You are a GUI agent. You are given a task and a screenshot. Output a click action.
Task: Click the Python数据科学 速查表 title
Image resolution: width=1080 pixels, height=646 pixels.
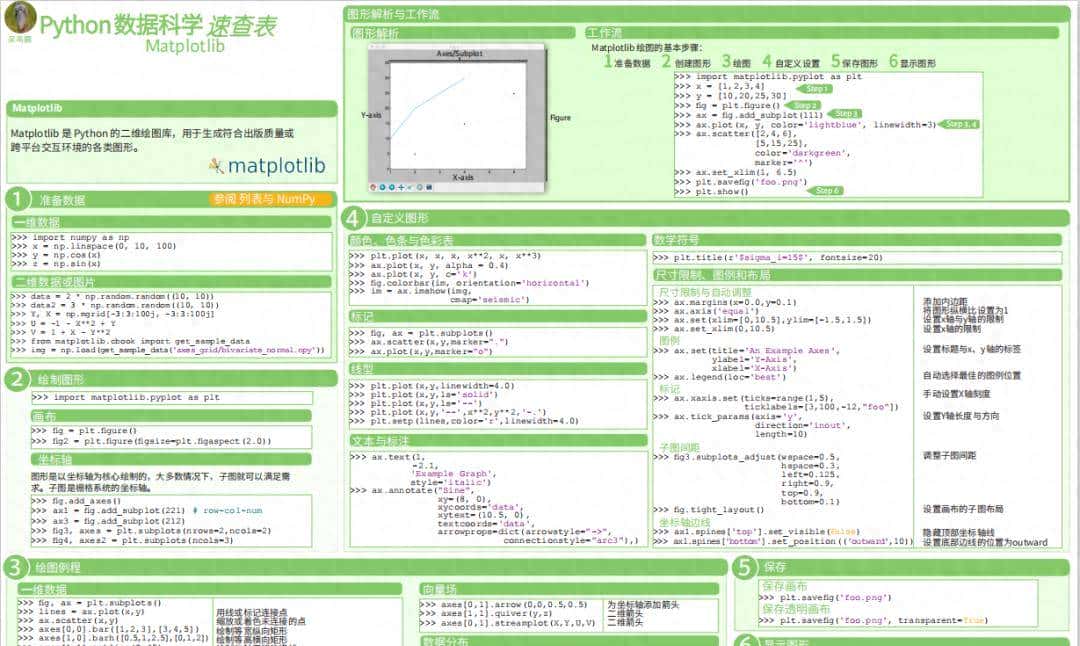[x=157, y=25]
